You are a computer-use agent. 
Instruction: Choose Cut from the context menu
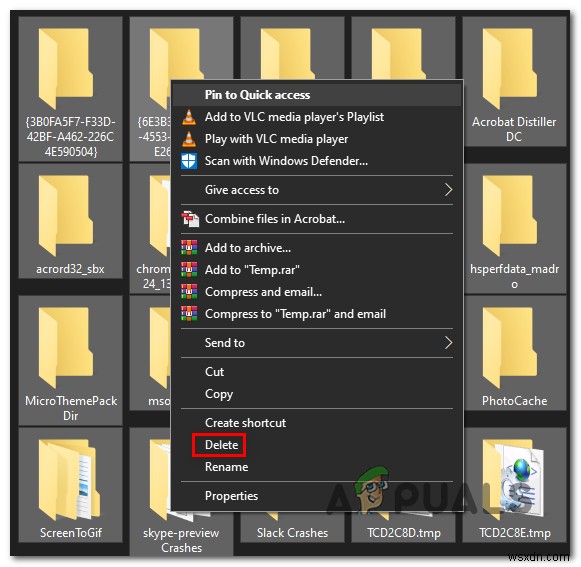317,372
